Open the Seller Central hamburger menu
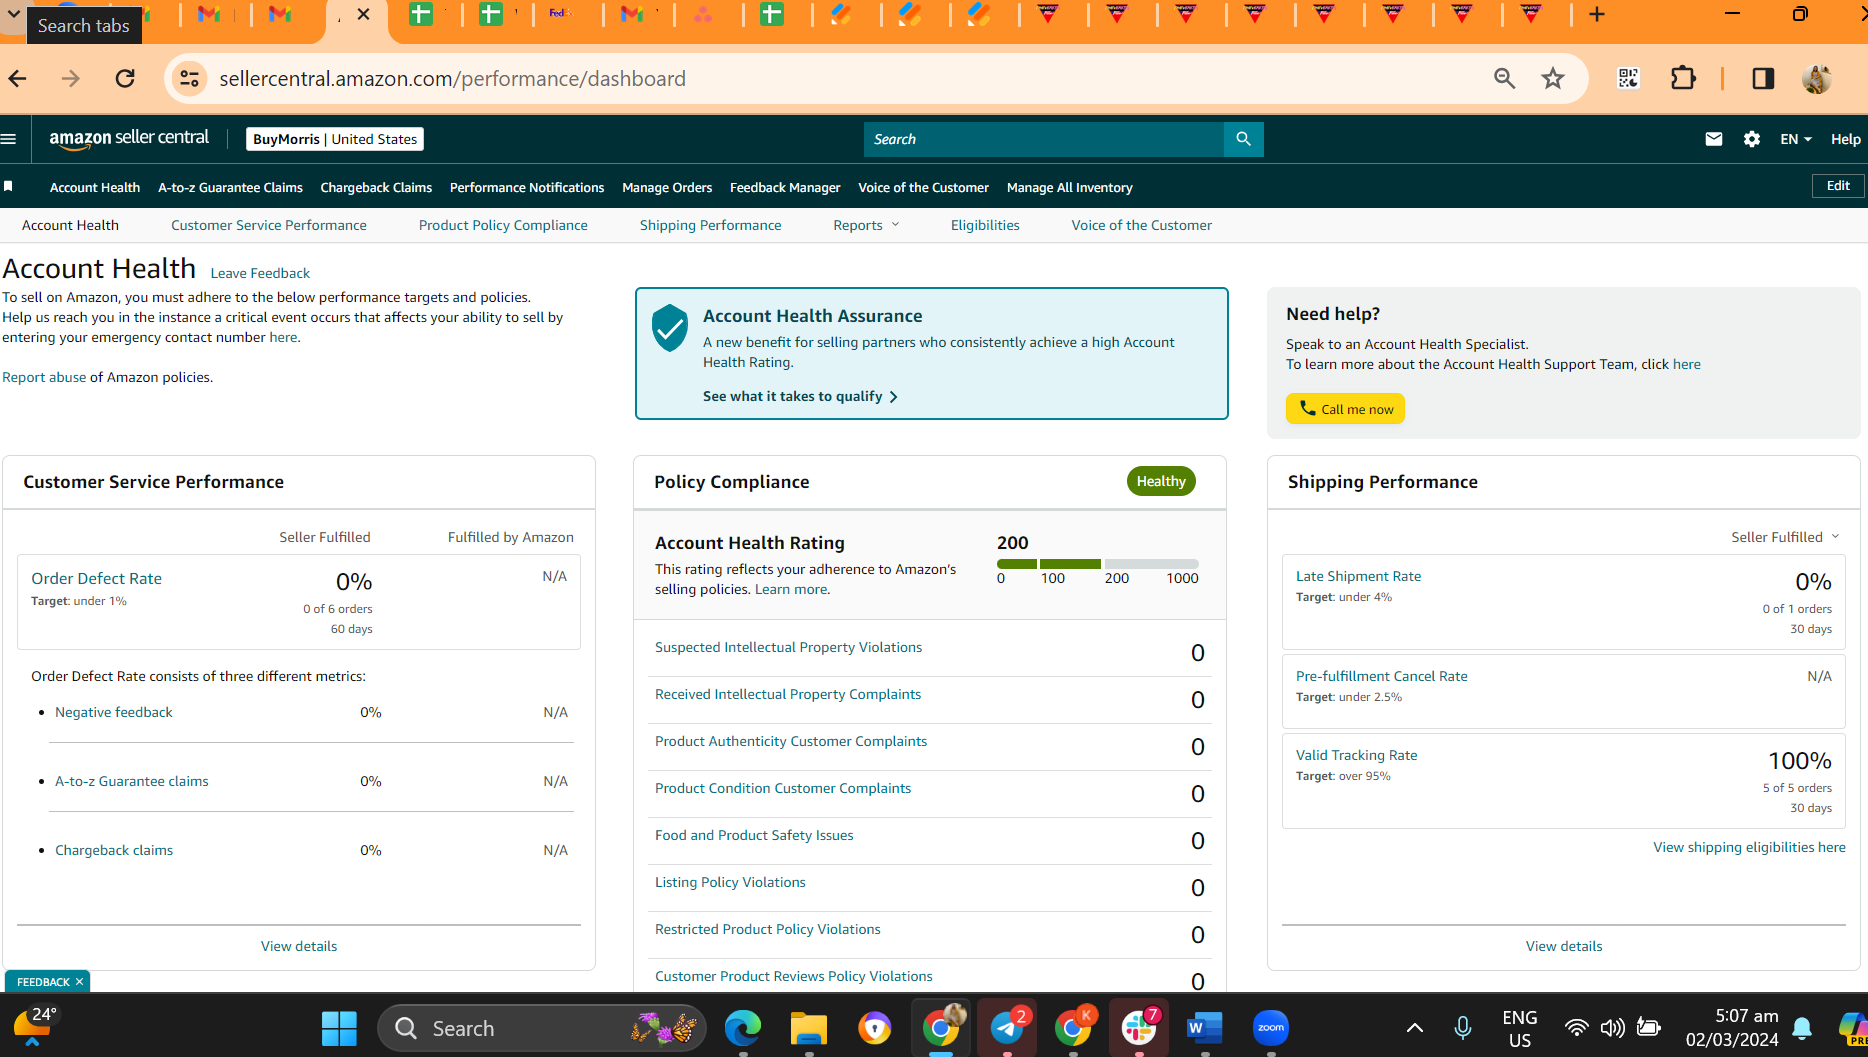 click(9, 139)
